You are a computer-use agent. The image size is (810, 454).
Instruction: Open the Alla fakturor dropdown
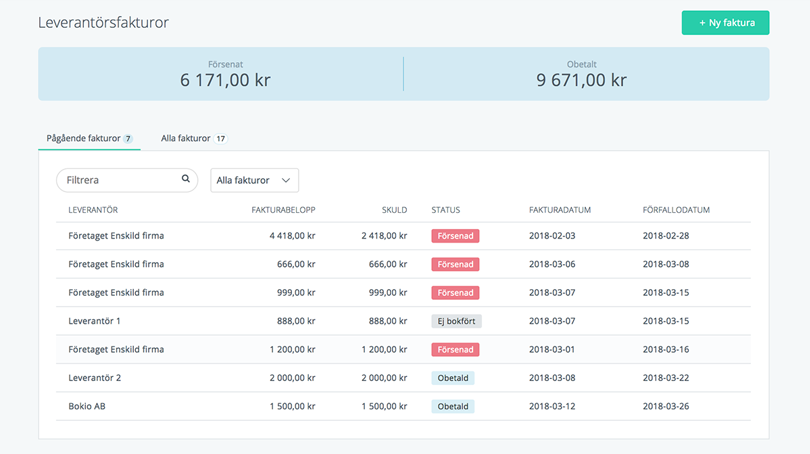click(254, 180)
